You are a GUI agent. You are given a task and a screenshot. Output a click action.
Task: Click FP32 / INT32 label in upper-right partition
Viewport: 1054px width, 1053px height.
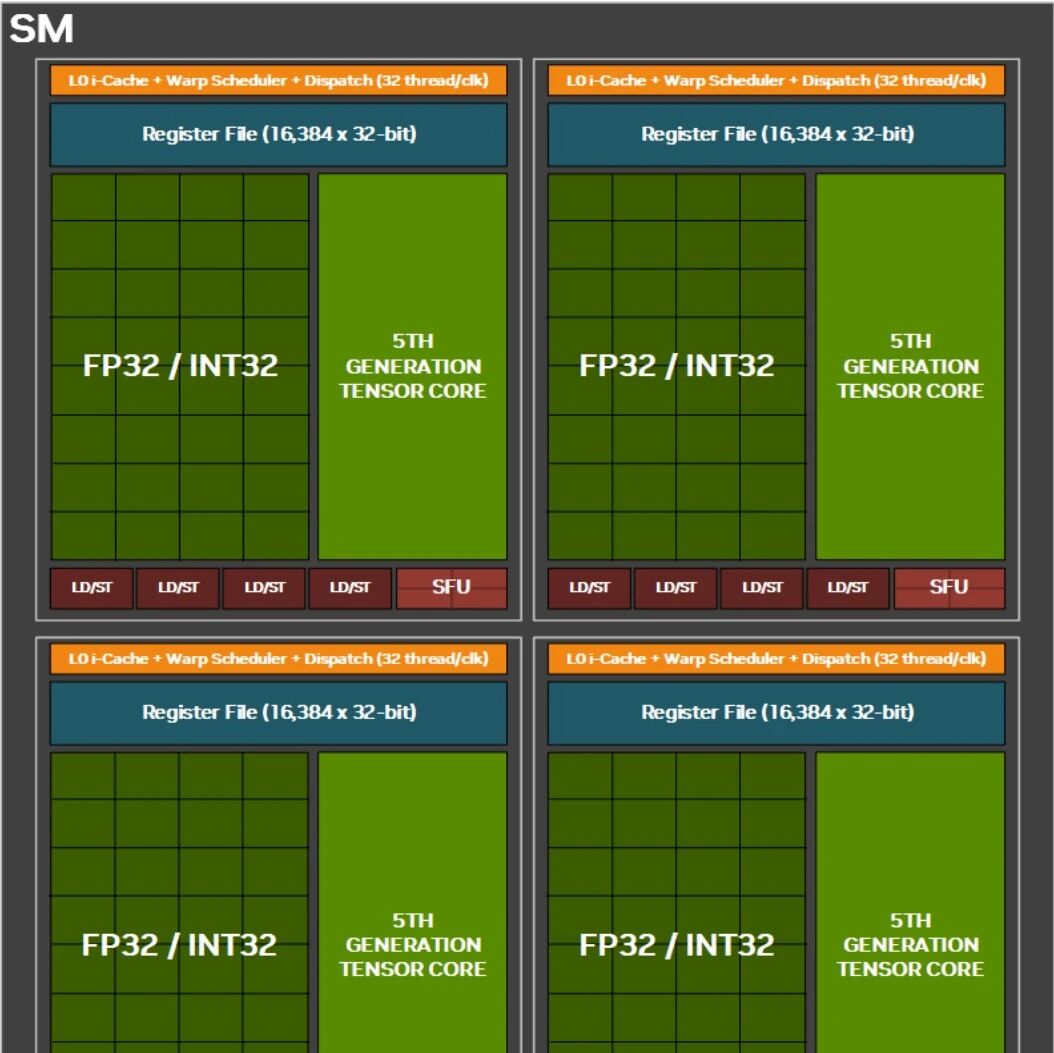(677, 366)
